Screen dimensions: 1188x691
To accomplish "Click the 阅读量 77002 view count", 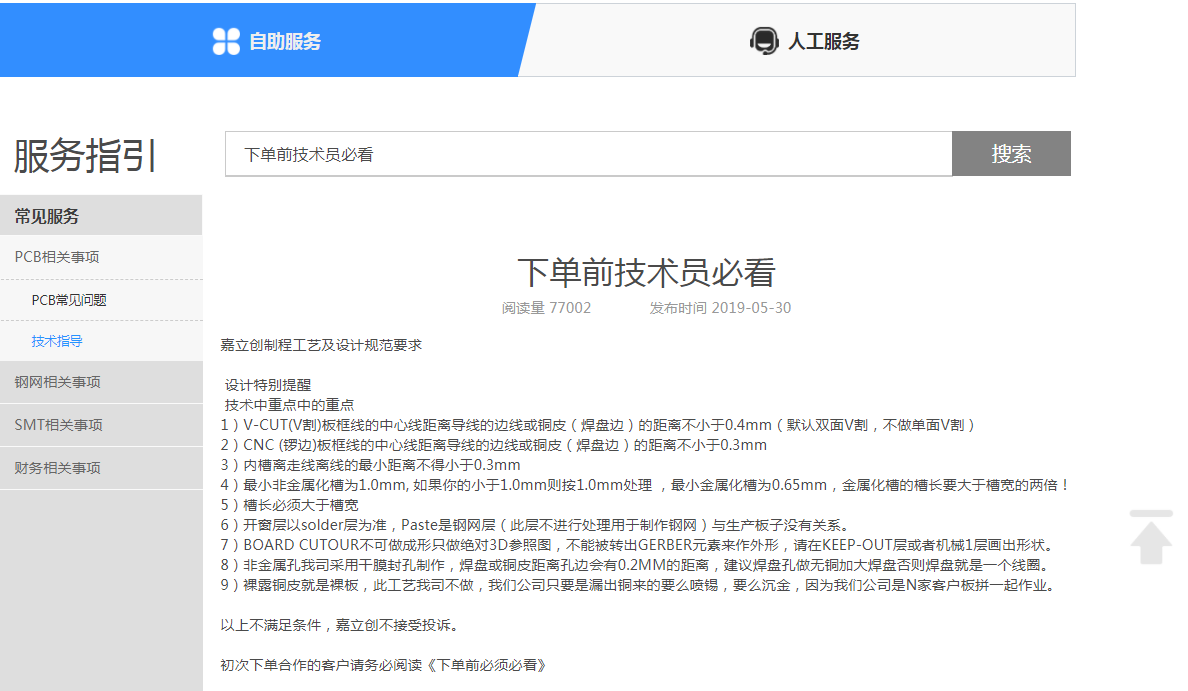I will (x=546, y=308).
